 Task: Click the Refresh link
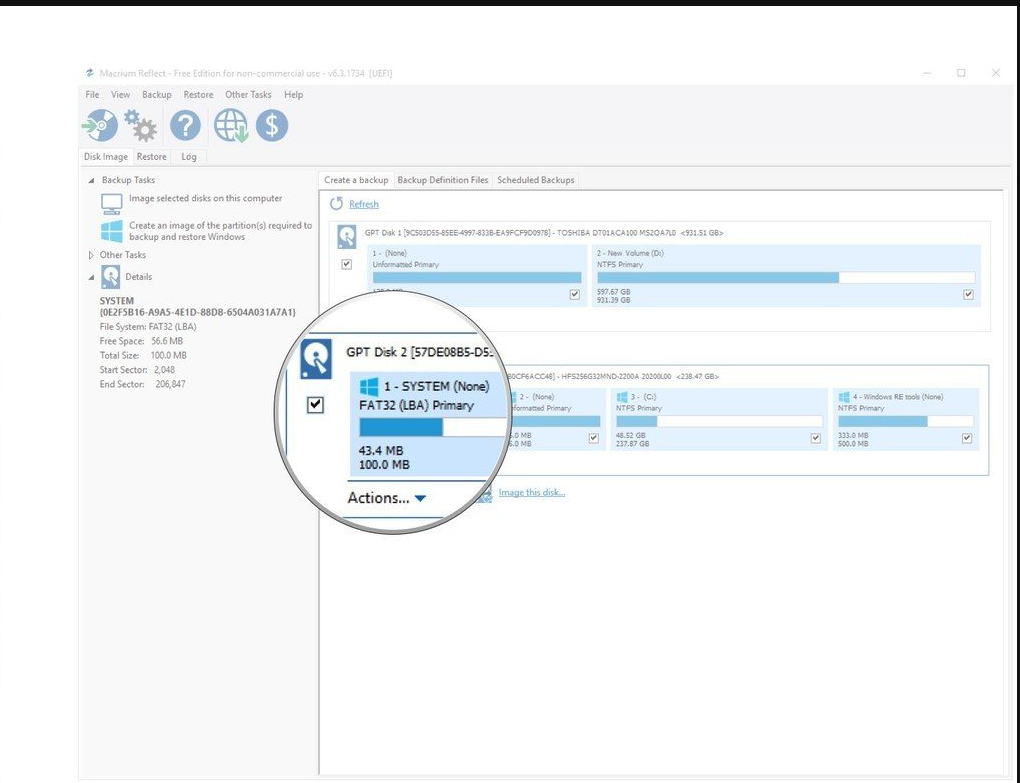[363, 204]
